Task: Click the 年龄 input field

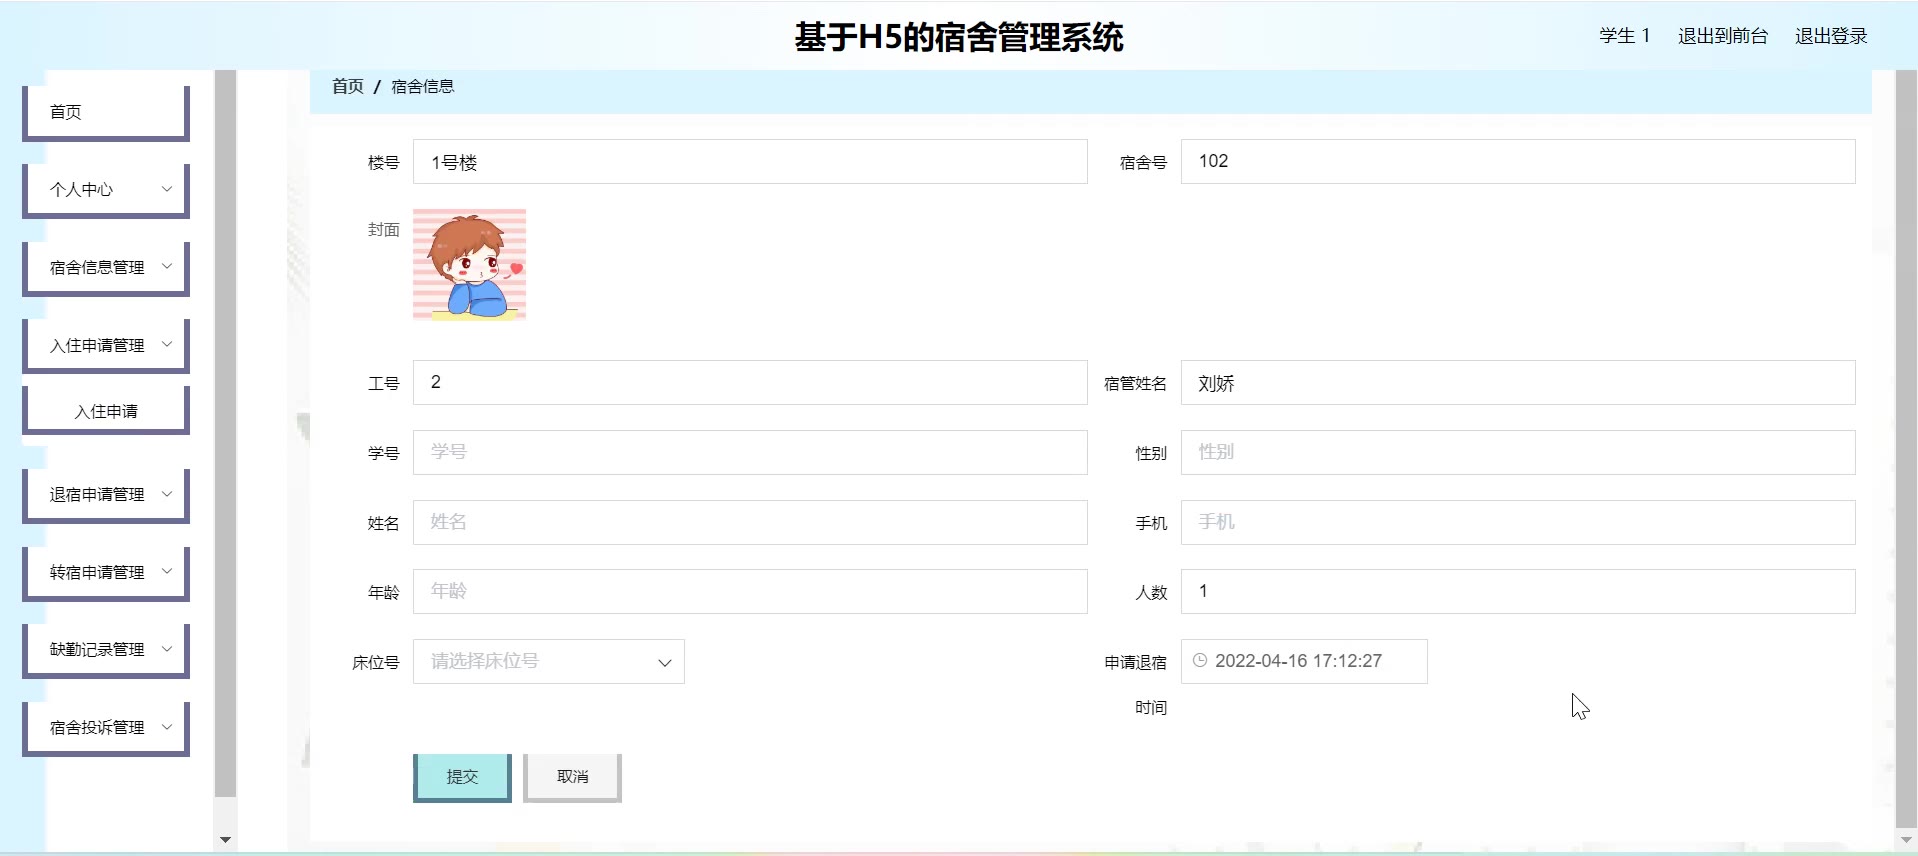Action: coord(750,591)
